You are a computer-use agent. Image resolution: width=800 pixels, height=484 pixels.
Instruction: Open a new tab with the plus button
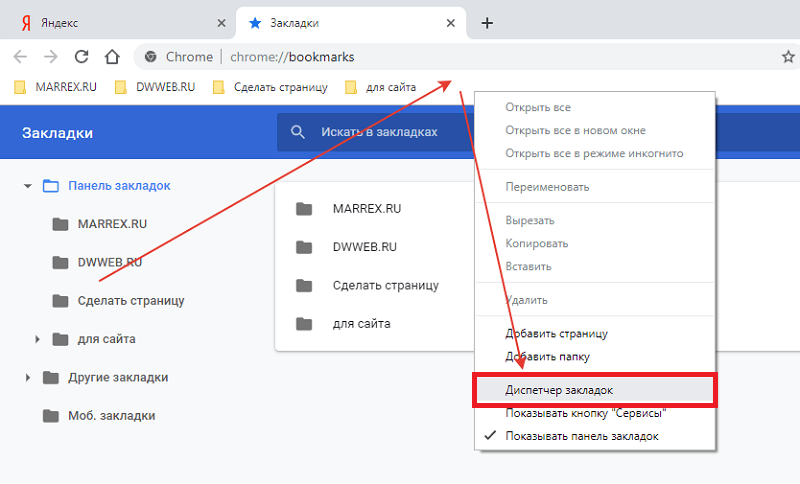coord(487,23)
